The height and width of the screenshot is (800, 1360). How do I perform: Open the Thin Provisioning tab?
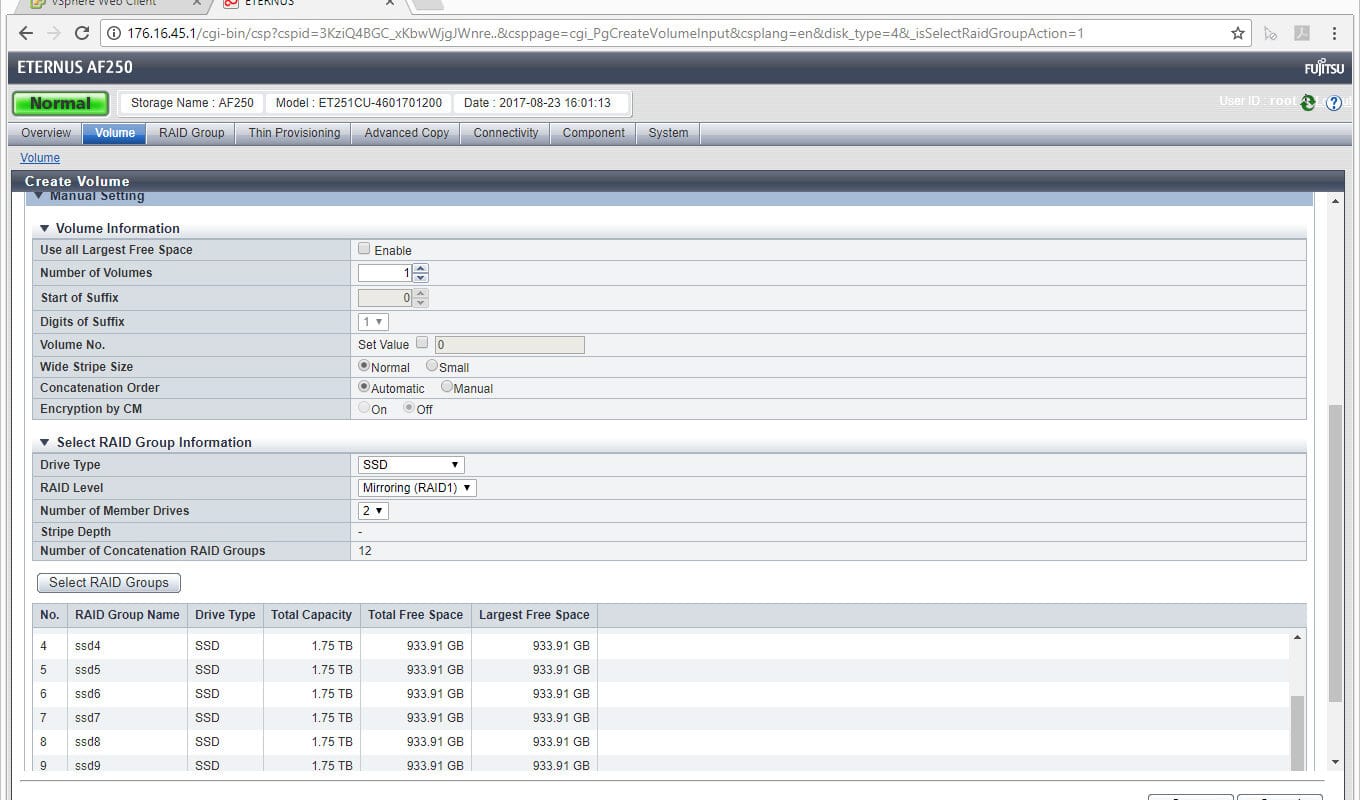[x=294, y=133]
